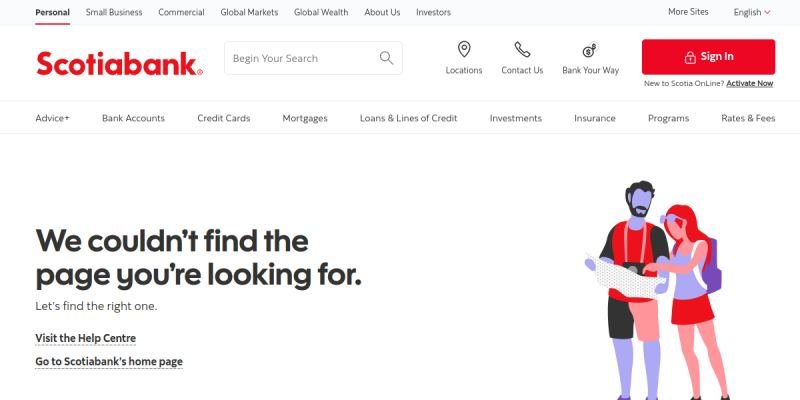Open the Advice+ menu
The width and height of the screenshot is (800, 400).
point(52,118)
